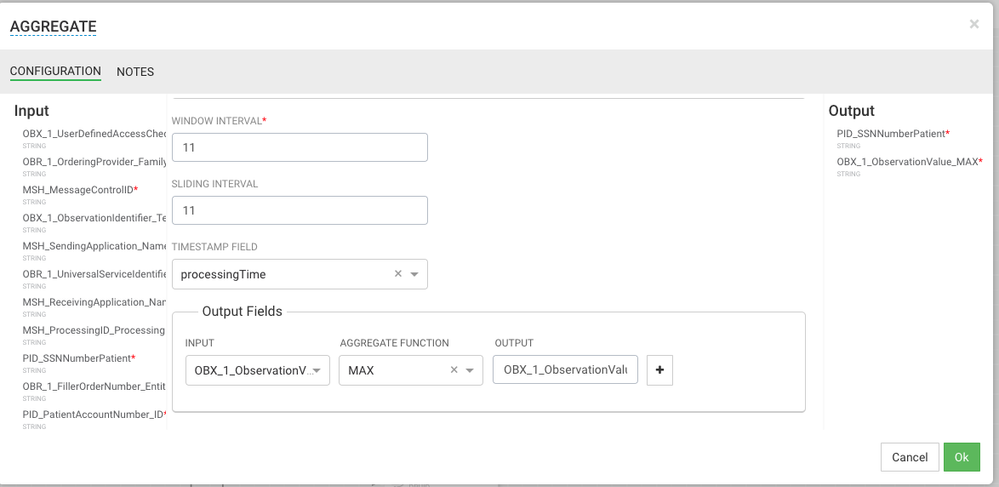
Task: Select PID_SSNNumberPatient in Output panel
Action: coord(890,134)
